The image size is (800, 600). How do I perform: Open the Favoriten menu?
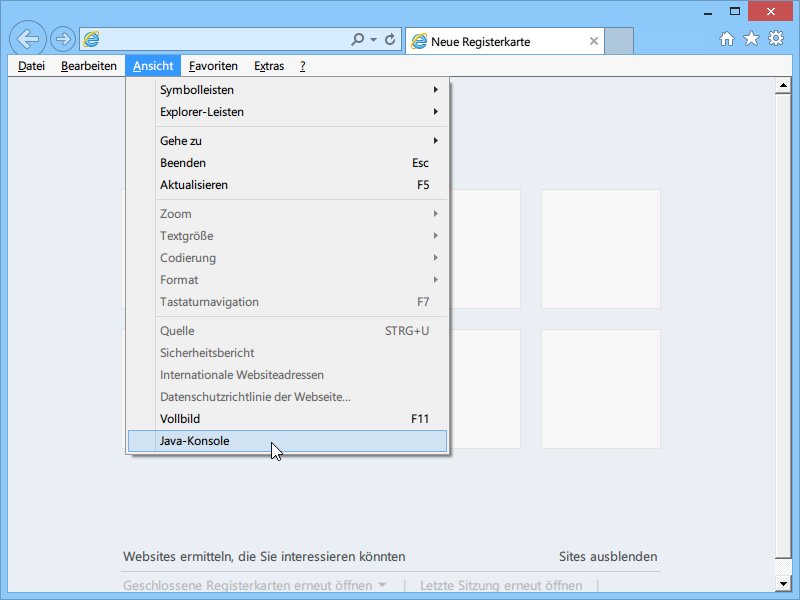(x=213, y=66)
